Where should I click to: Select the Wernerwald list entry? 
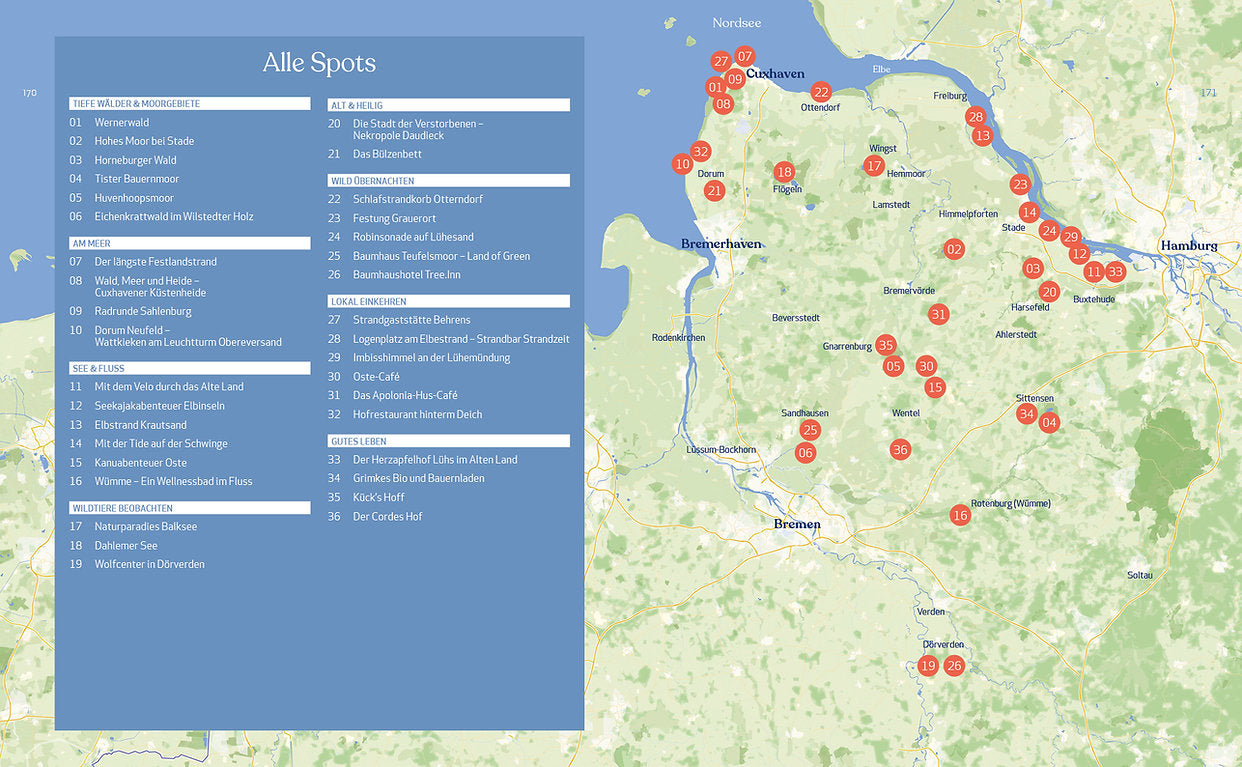[123, 121]
